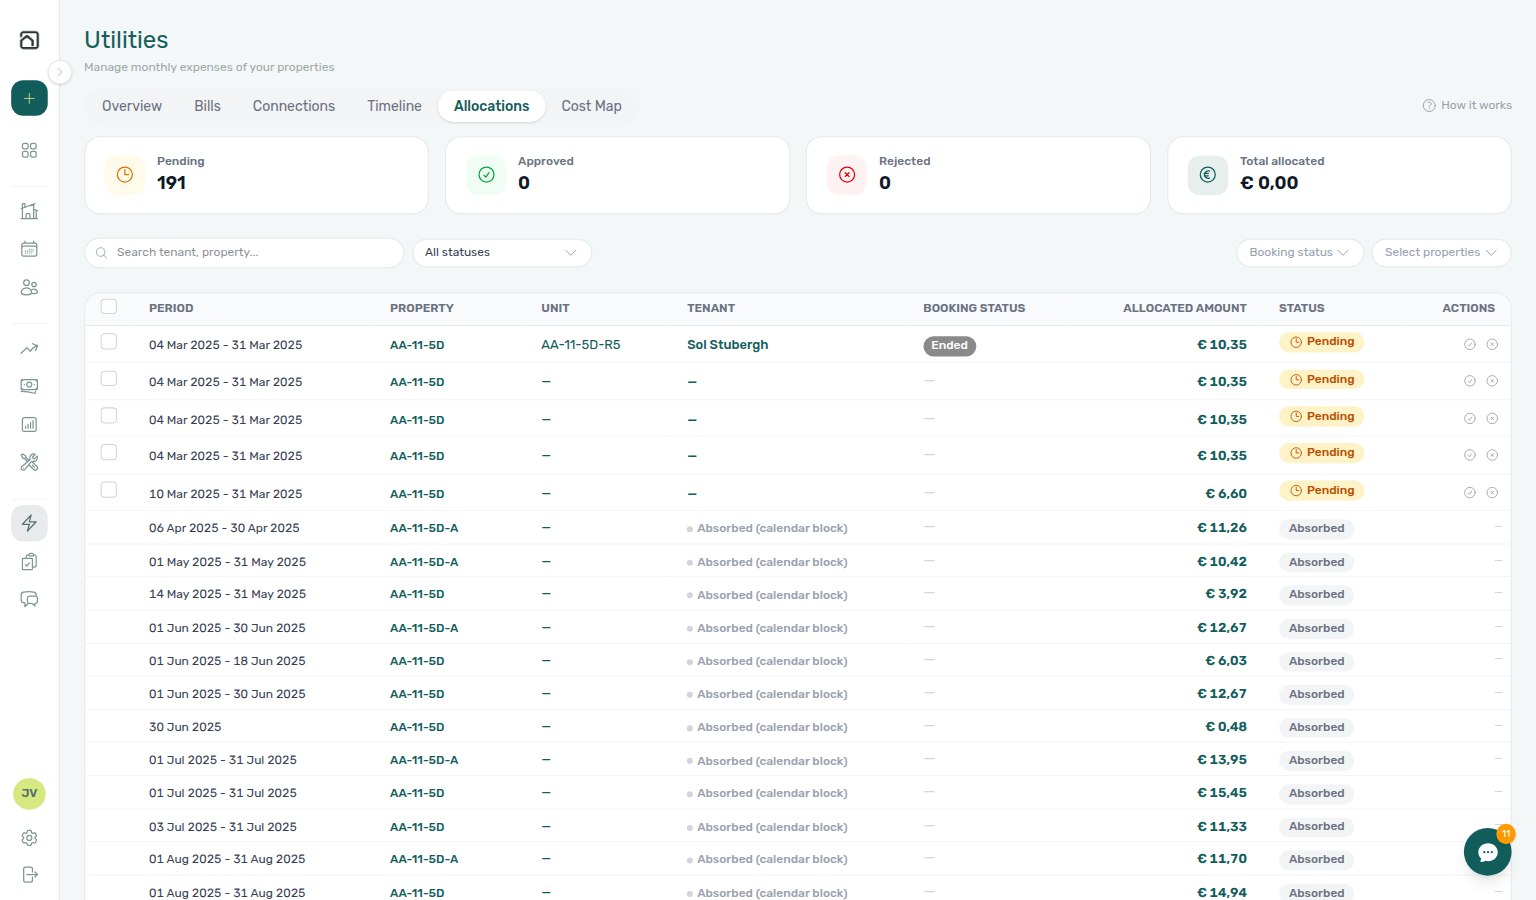Check the Sol Stubergh row checkbox

click(x=109, y=342)
